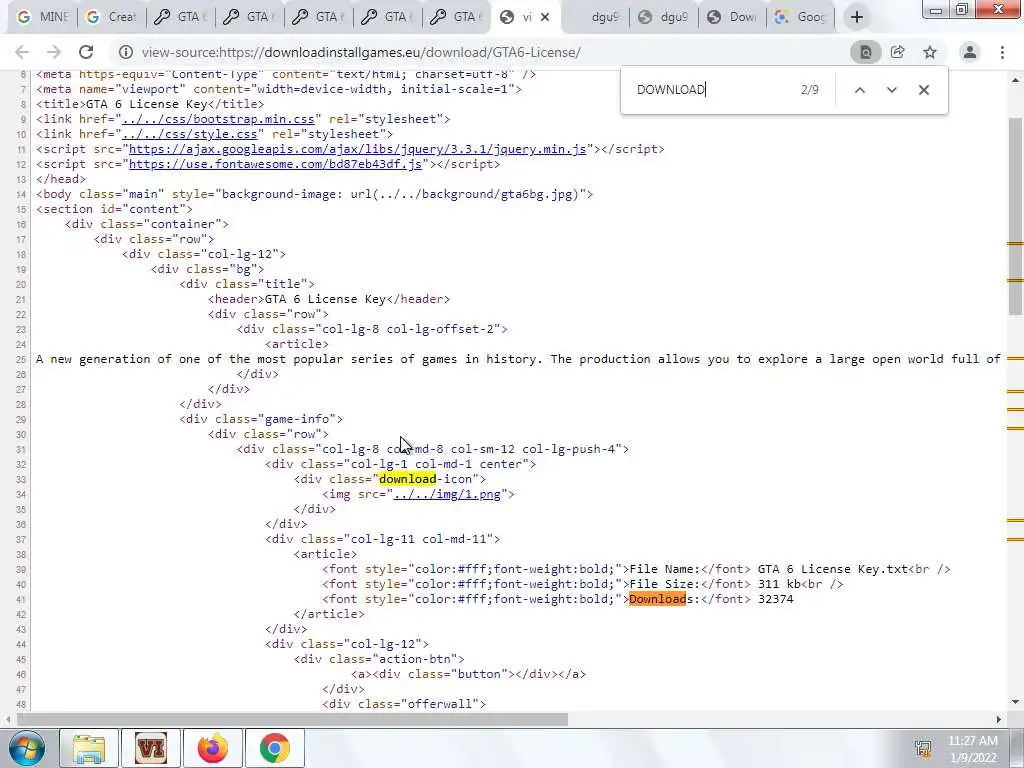Switch to the Creat tab
Viewport: 1024px width, 768px height.
(112, 17)
